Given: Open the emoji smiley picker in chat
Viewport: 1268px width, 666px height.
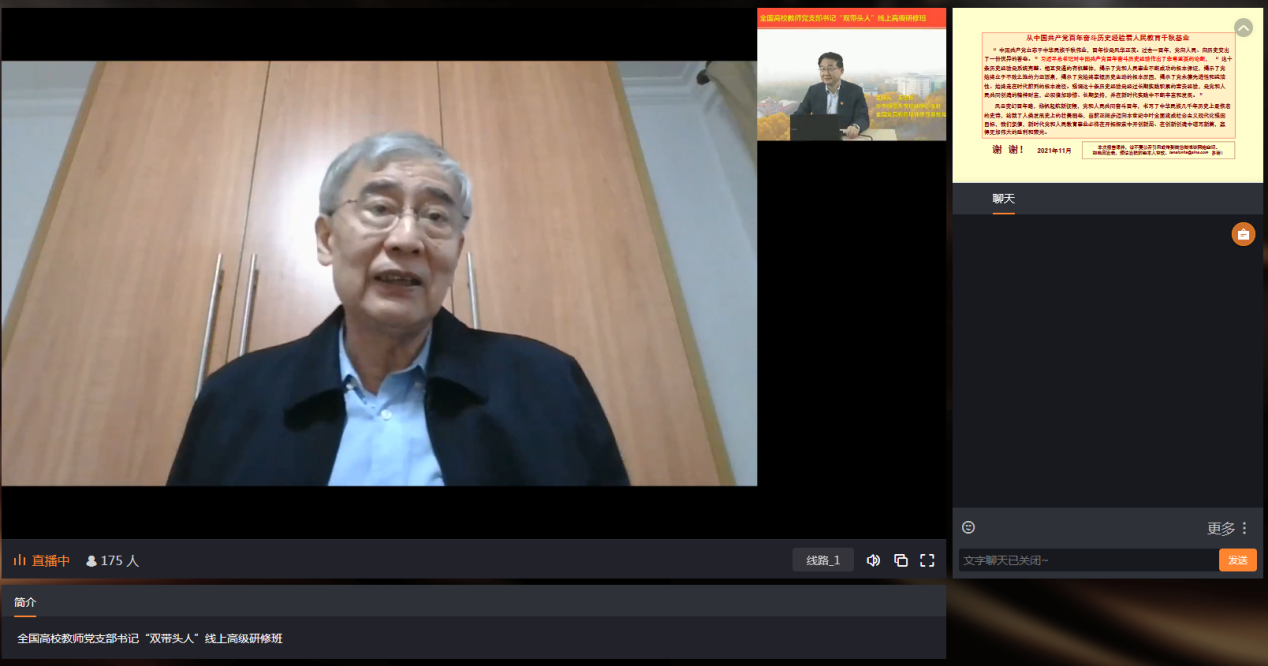Looking at the screenshot, I should point(968,527).
